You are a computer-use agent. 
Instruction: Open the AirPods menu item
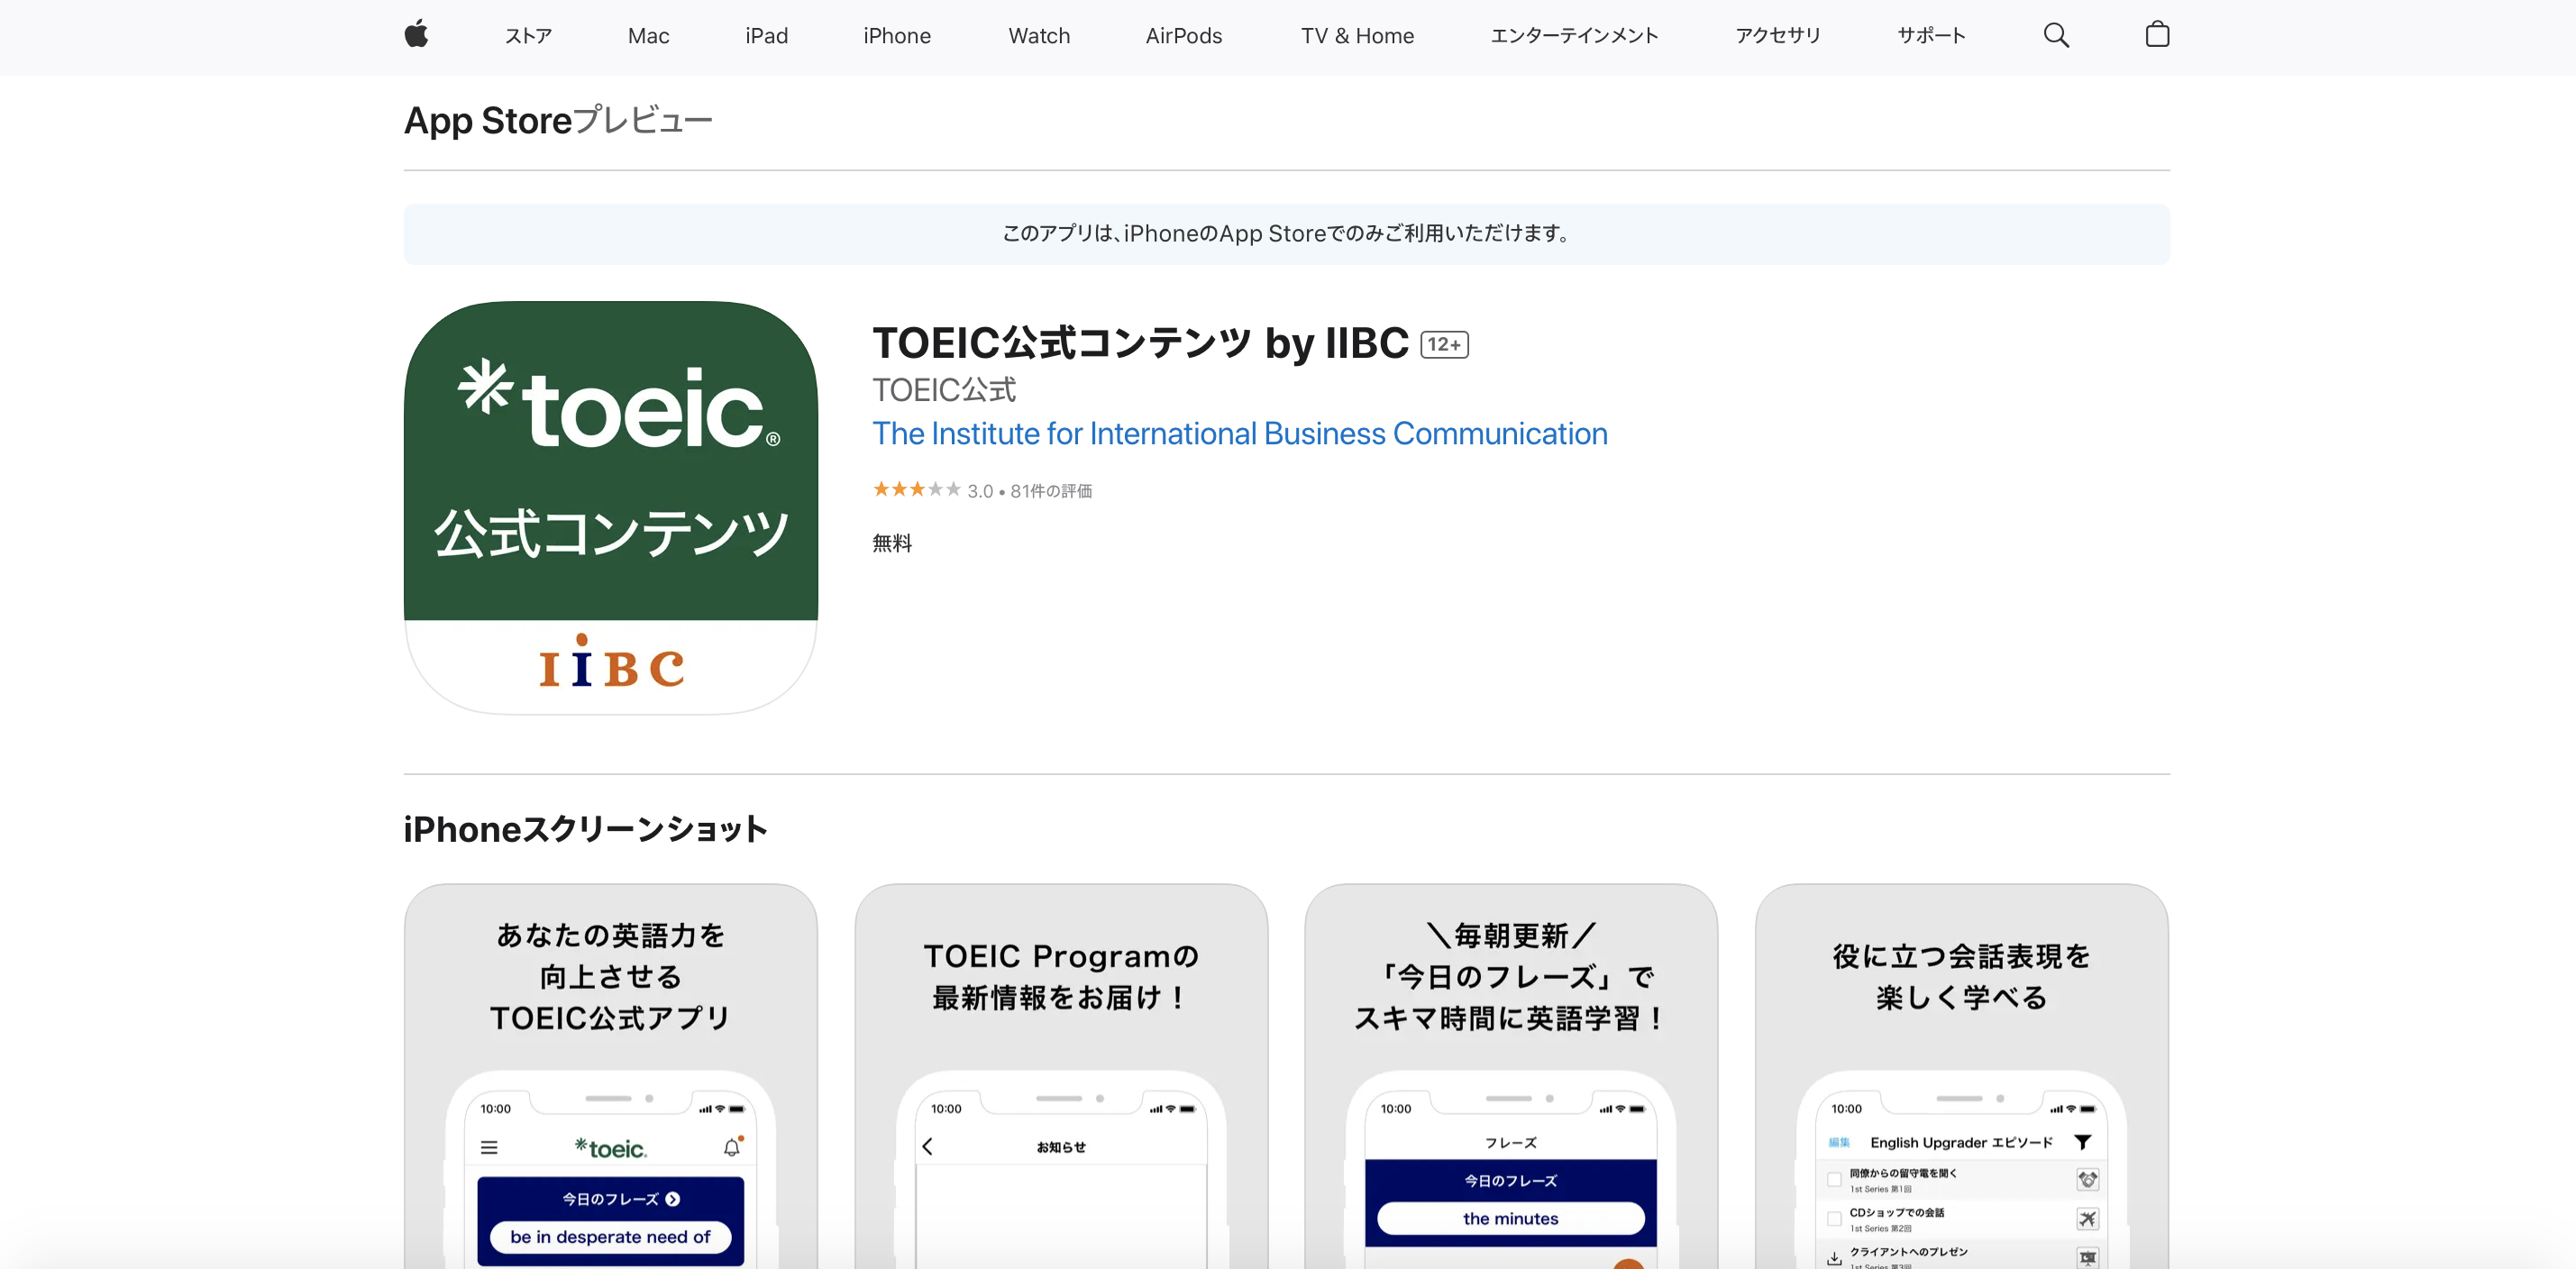click(x=1184, y=36)
